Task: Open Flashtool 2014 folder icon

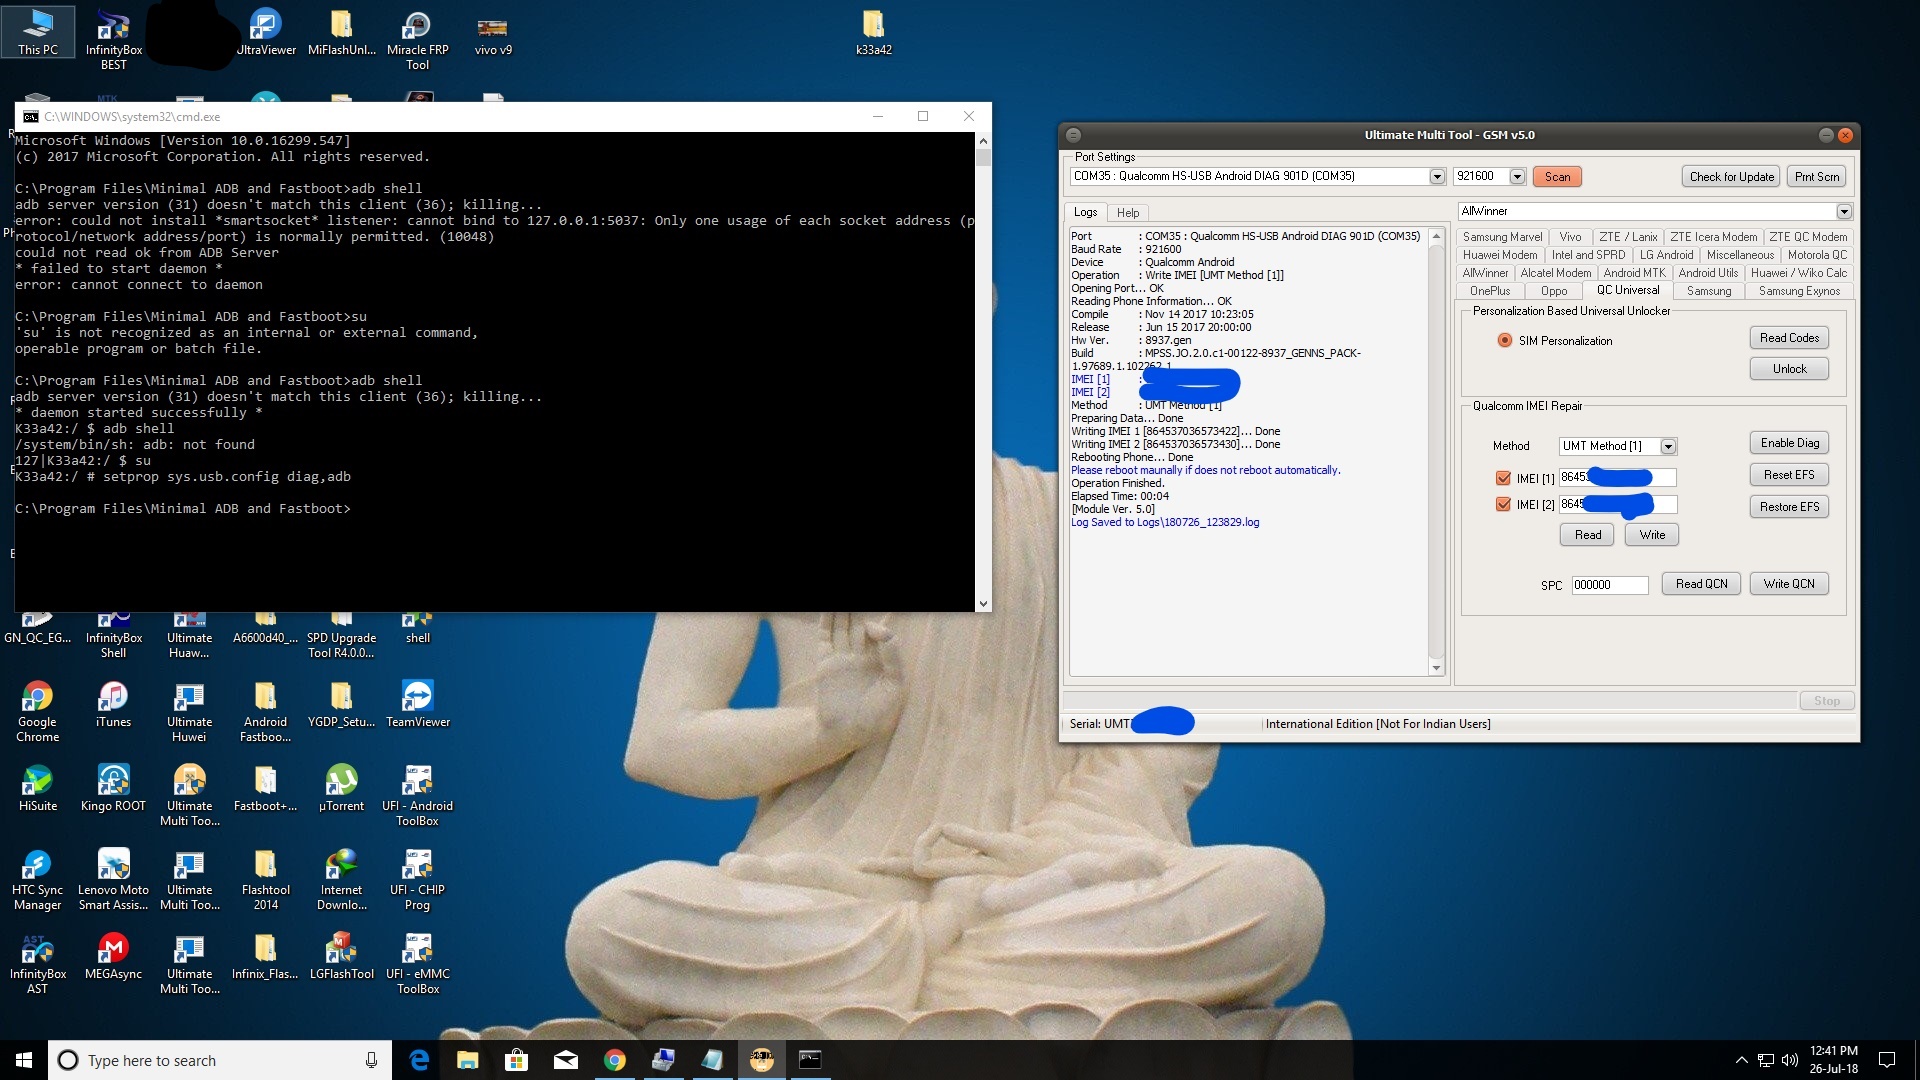Action: tap(266, 880)
